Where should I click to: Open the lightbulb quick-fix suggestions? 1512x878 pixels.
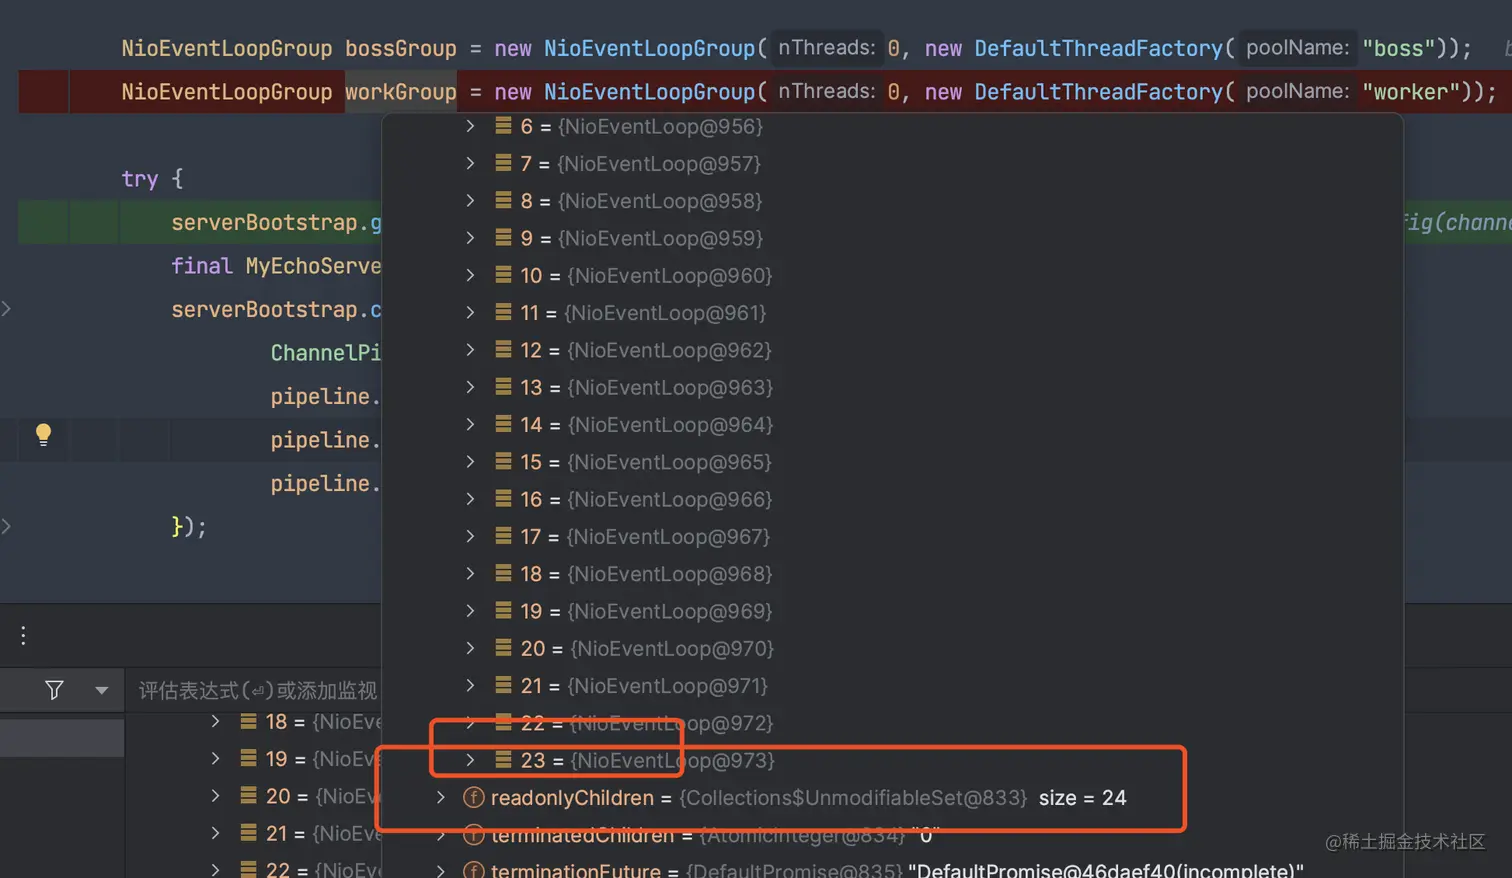point(43,434)
